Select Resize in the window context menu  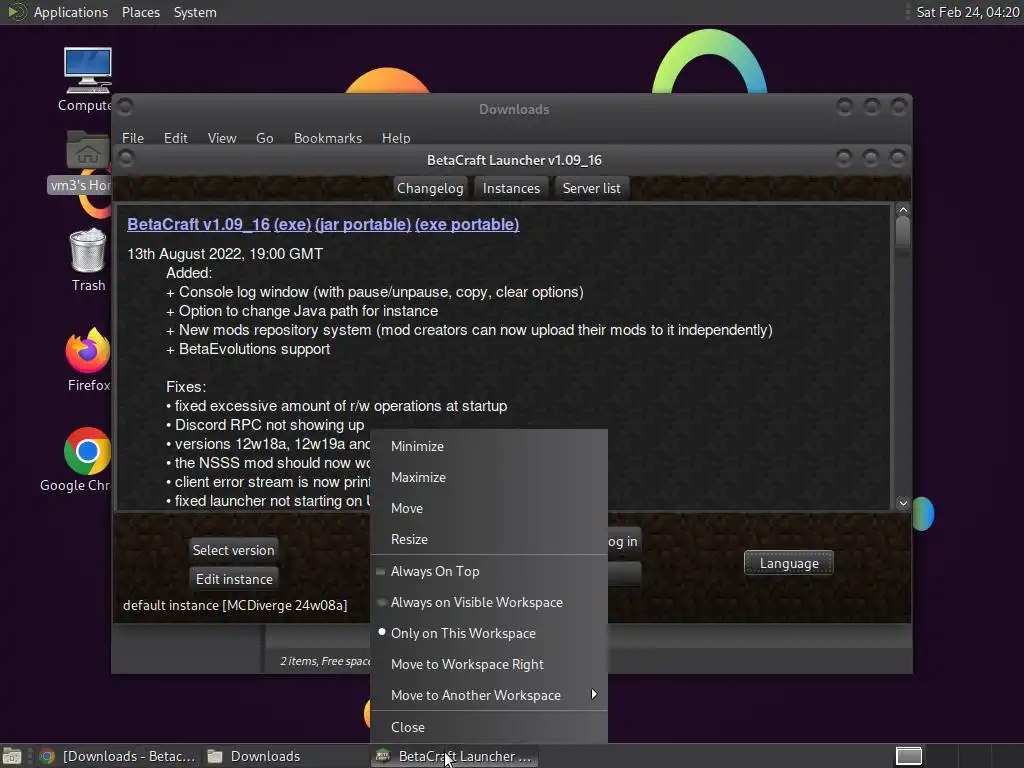tap(489, 539)
